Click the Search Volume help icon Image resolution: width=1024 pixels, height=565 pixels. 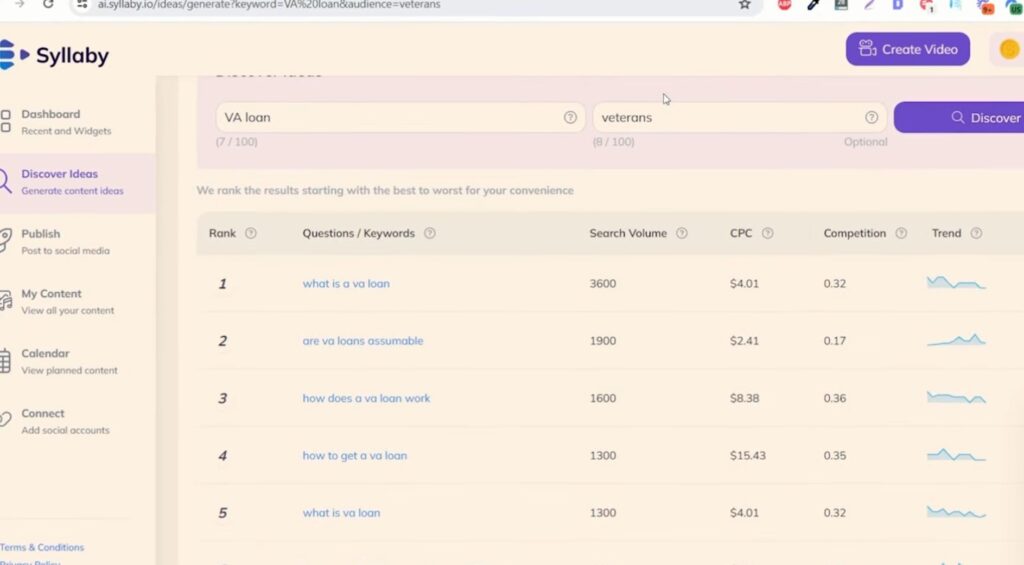682,233
